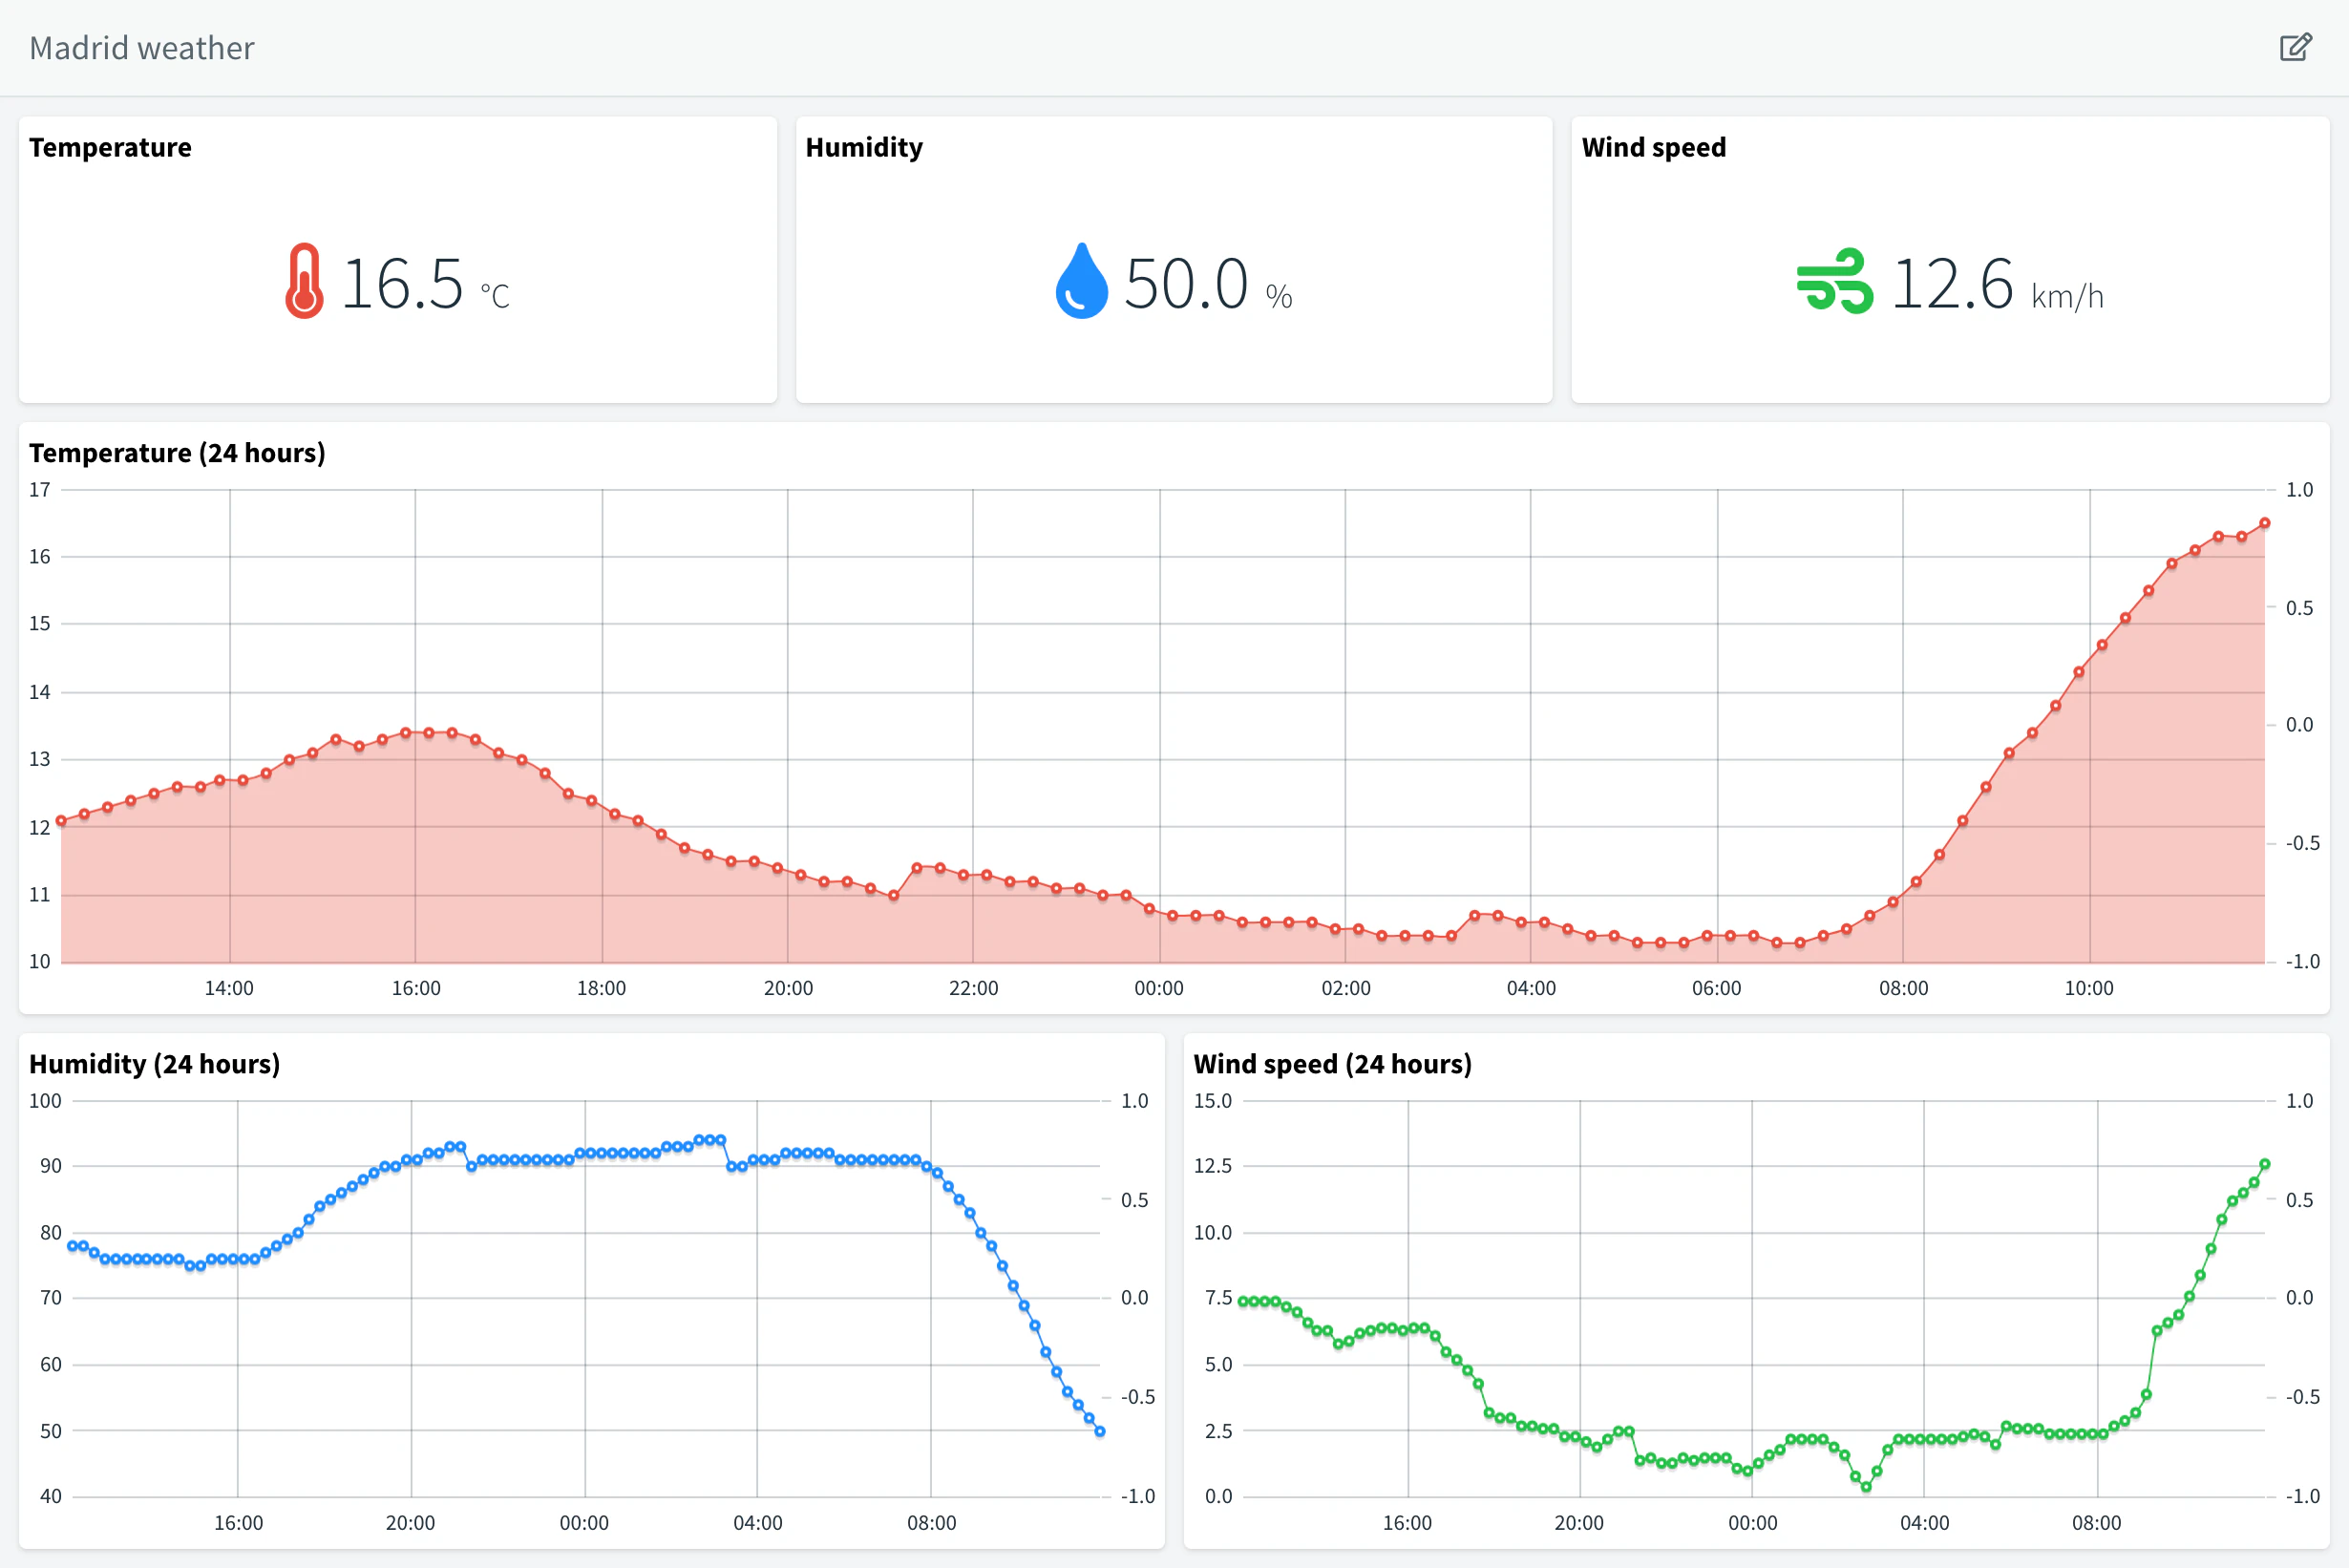This screenshot has height=1568, width=2349.
Task: Click the 16:00 label on wind speed chart axis
Action: tap(1407, 1523)
